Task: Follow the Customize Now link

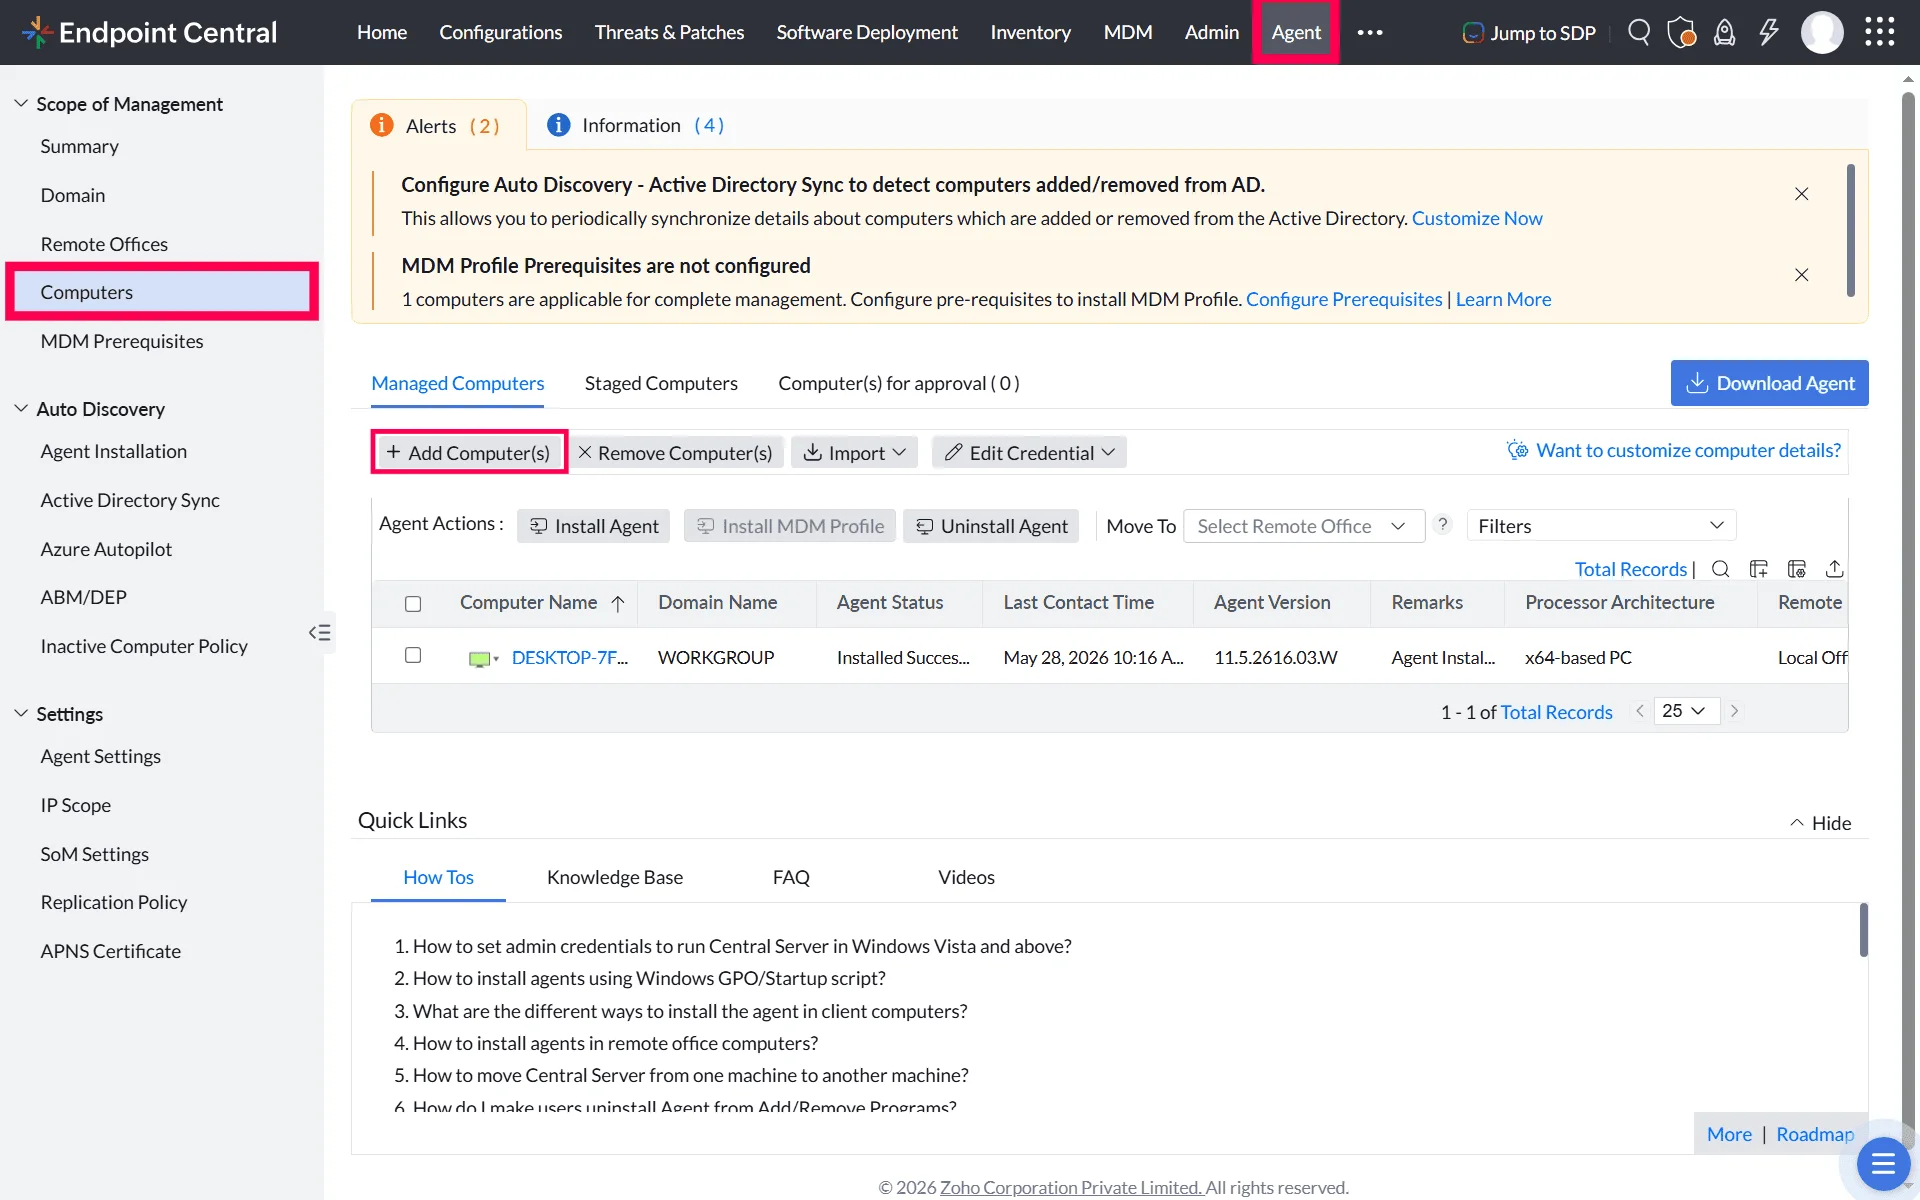Action: [1477, 218]
